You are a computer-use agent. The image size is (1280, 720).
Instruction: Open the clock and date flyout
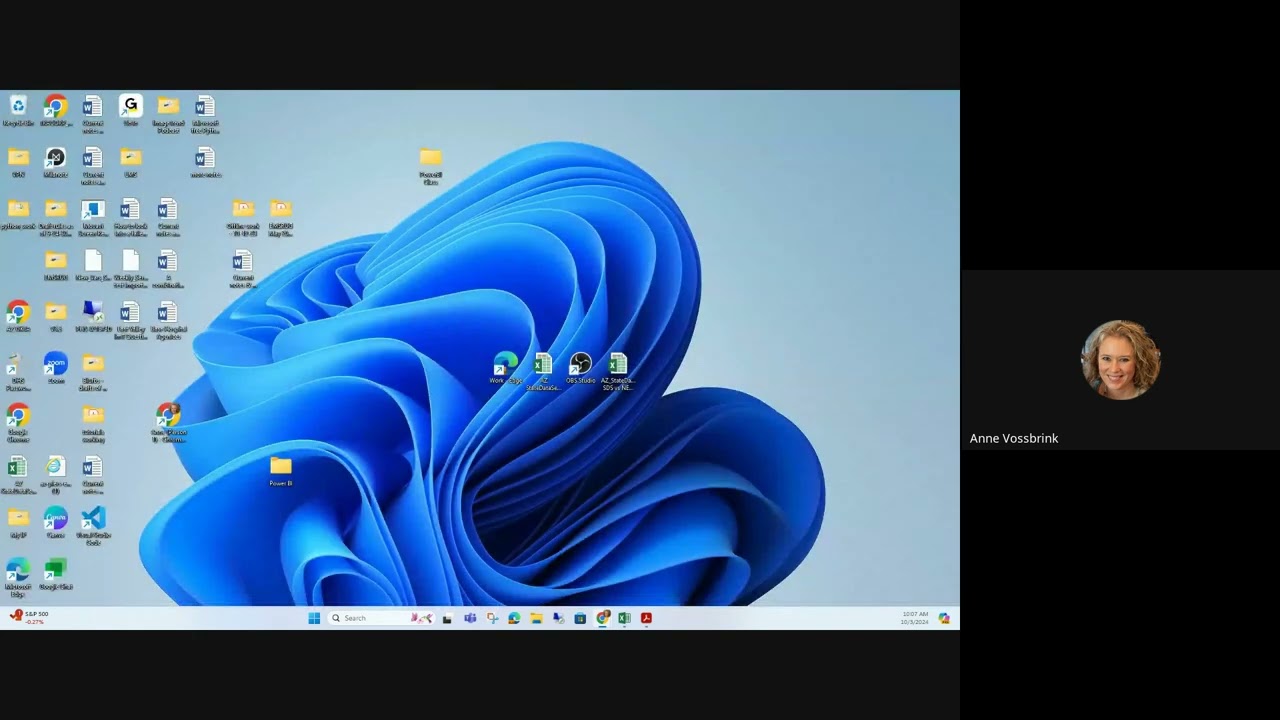914,618
